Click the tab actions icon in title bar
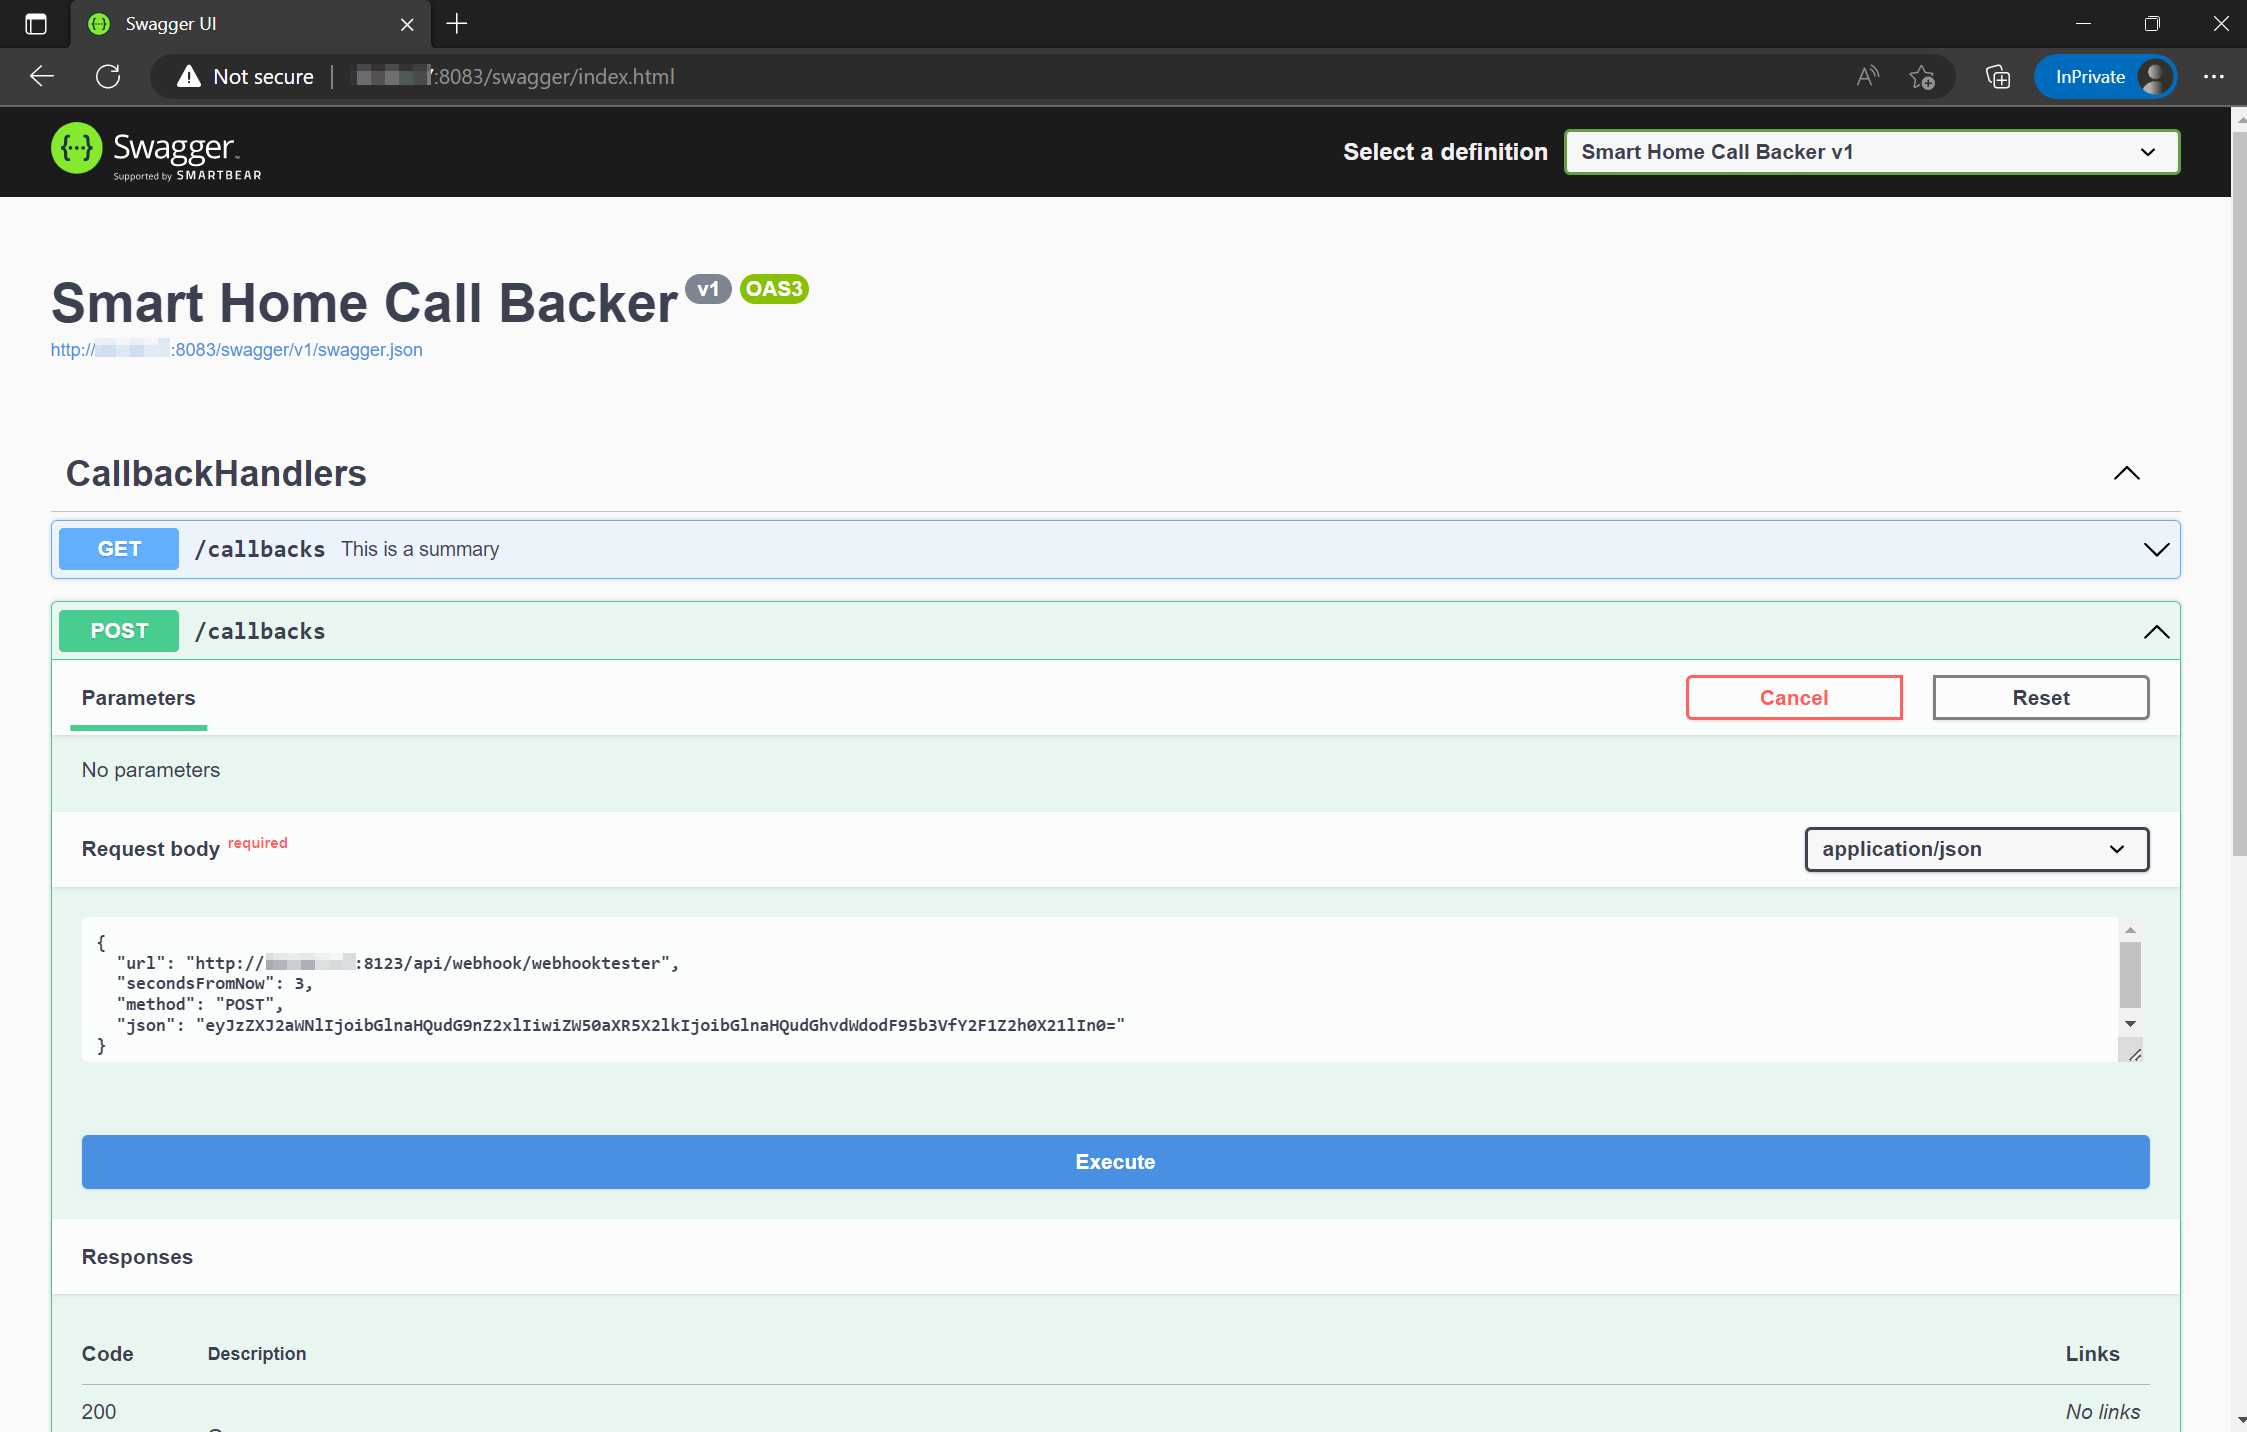The height and width of the screenshot is (1432, 2247). coord(36,24)
